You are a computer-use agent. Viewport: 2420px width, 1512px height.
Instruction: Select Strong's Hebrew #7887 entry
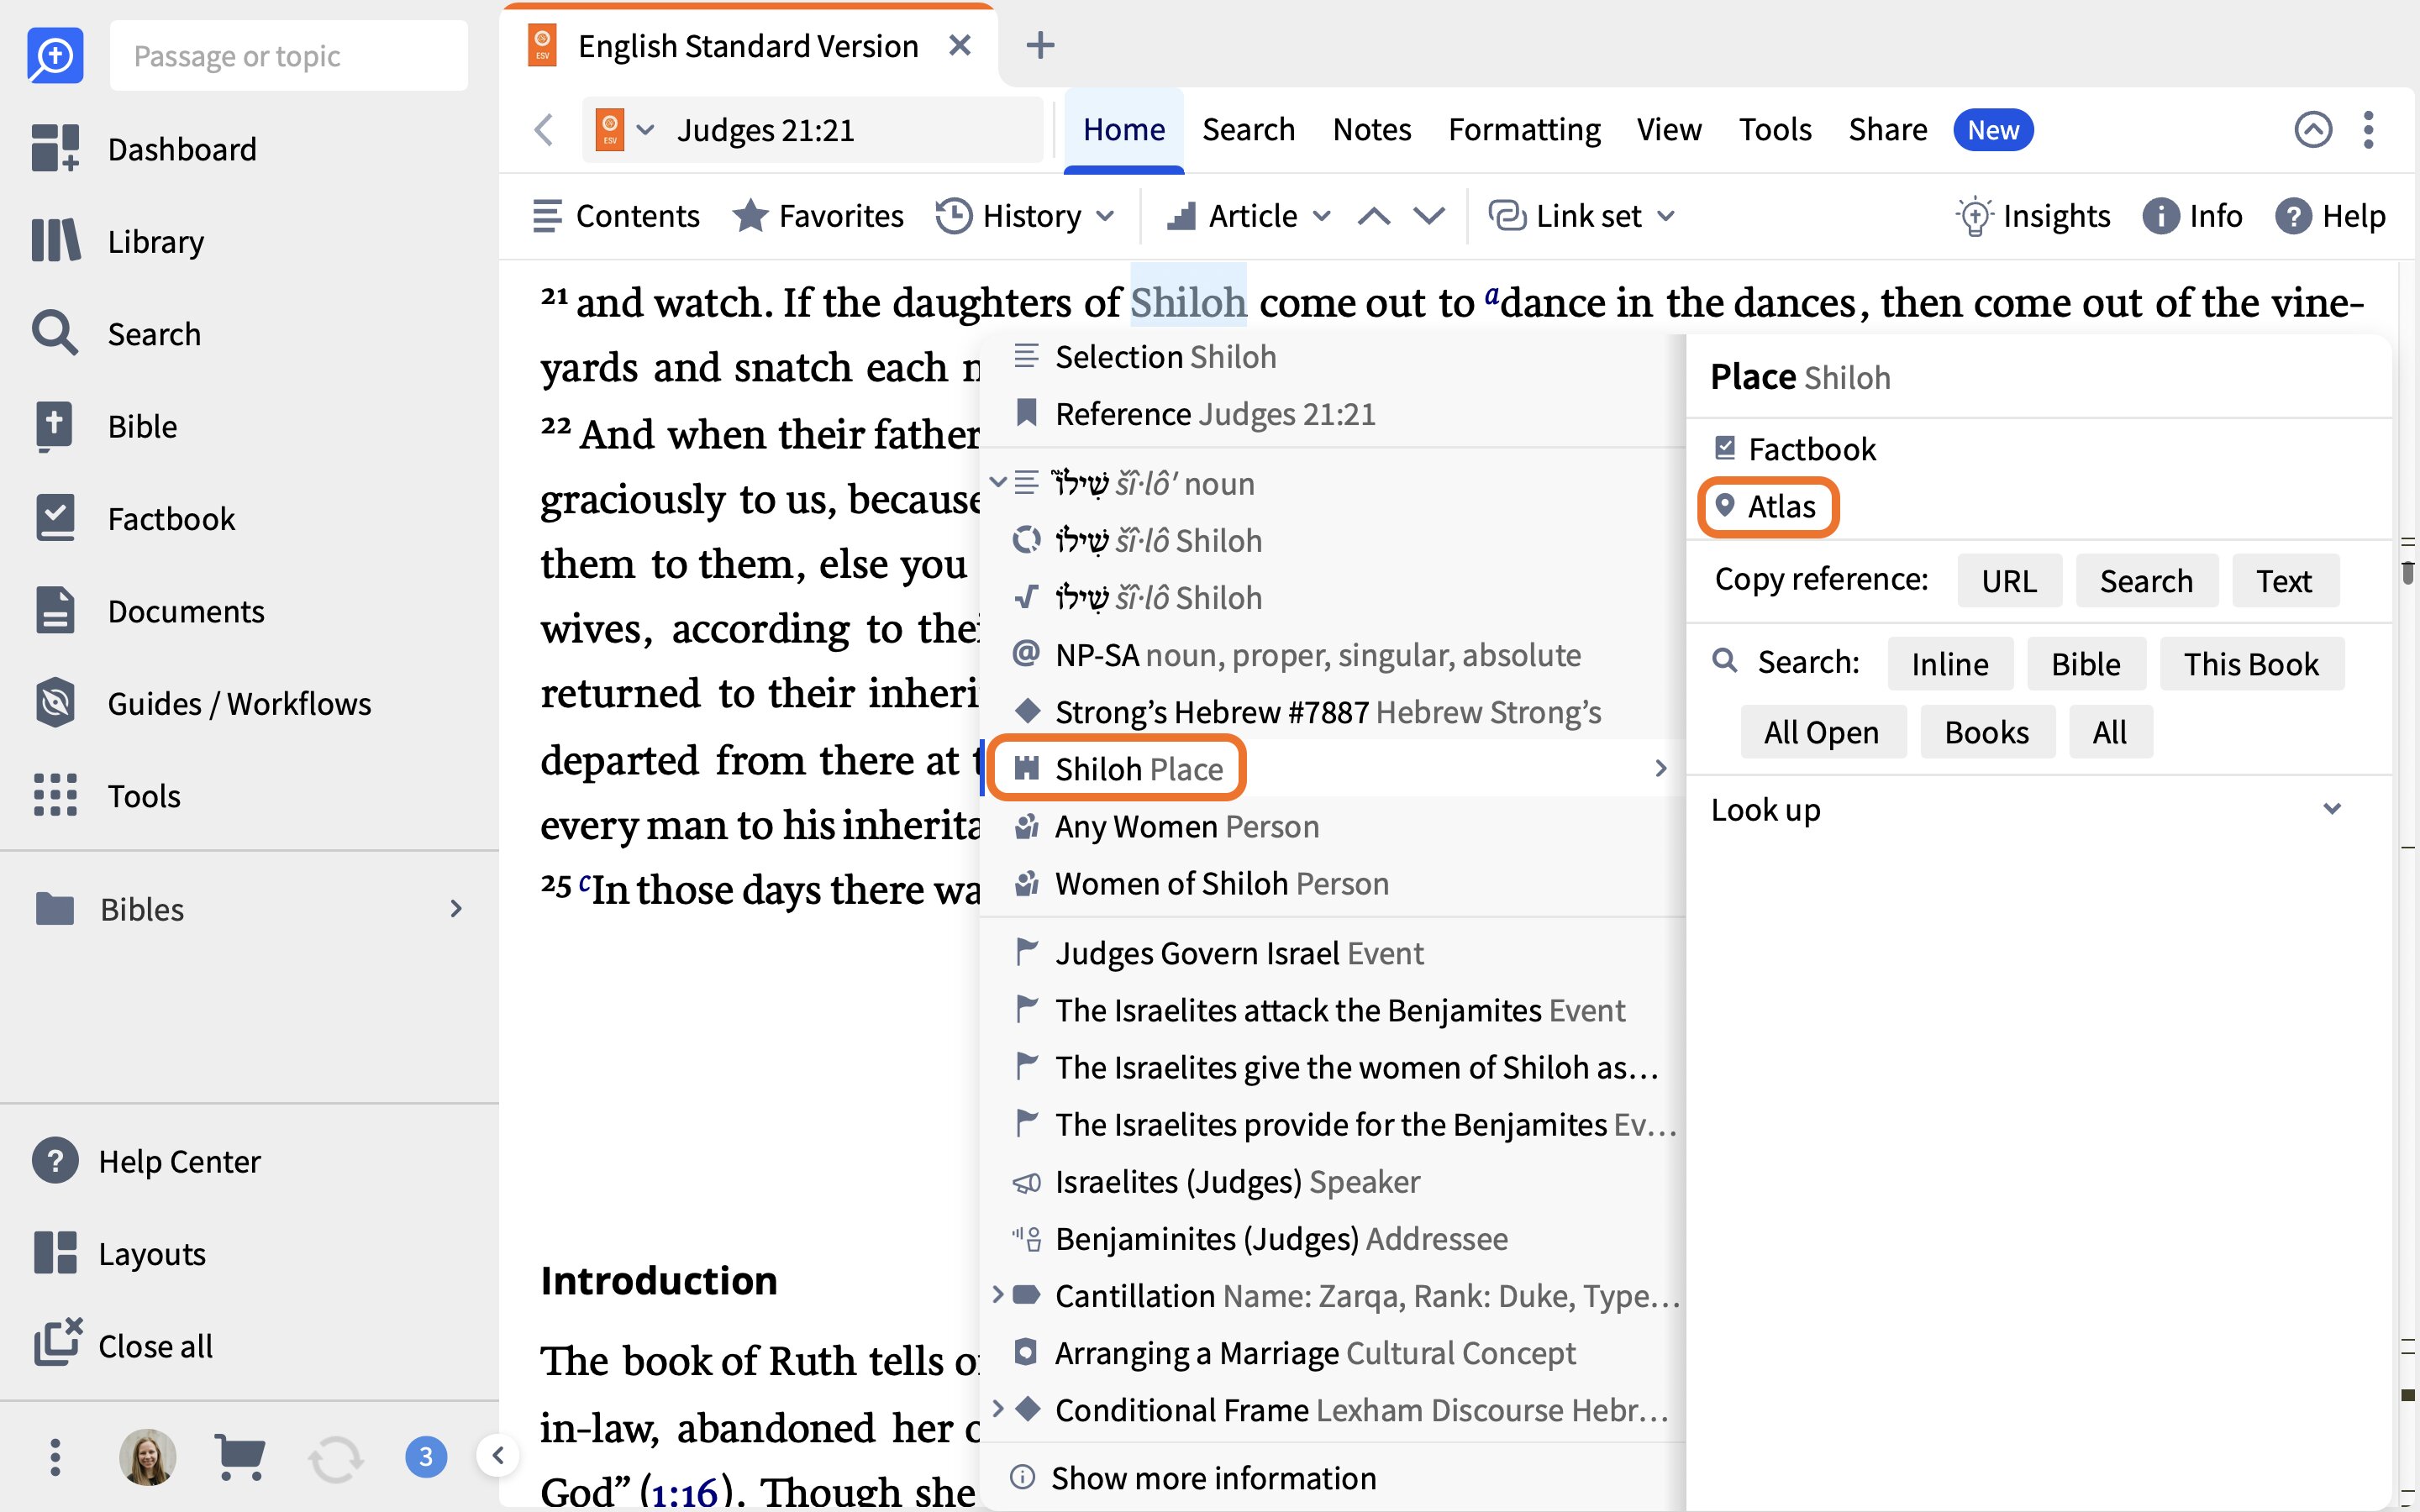1332,712
